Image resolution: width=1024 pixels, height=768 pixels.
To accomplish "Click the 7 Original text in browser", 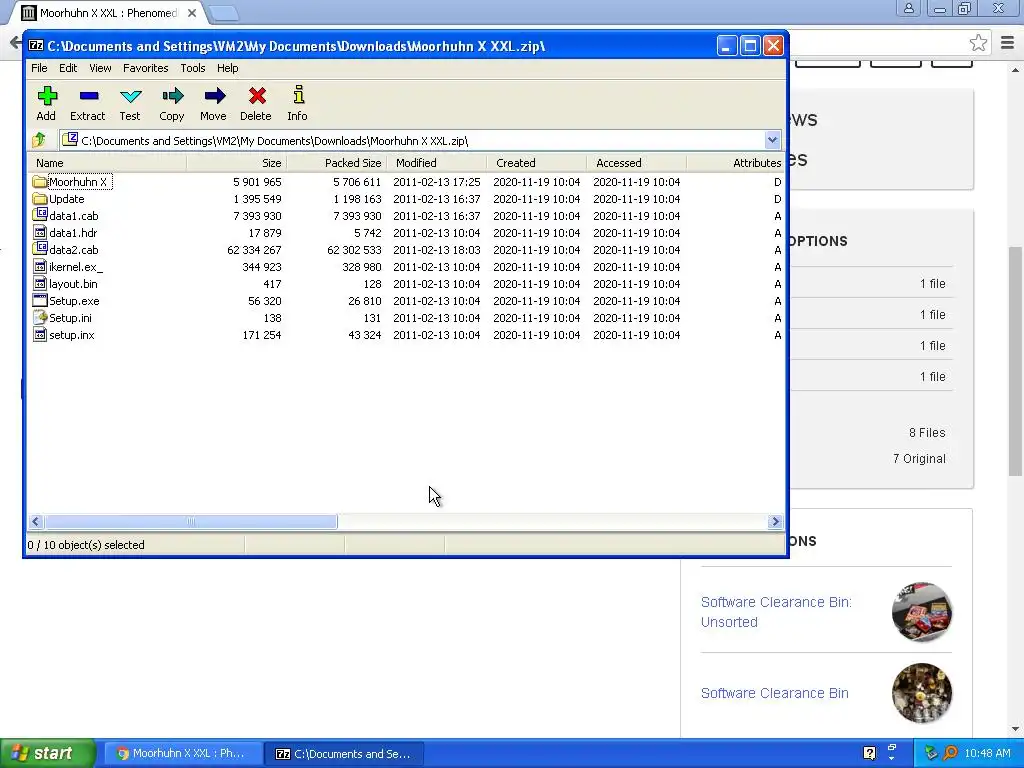I will pos(919,458).
